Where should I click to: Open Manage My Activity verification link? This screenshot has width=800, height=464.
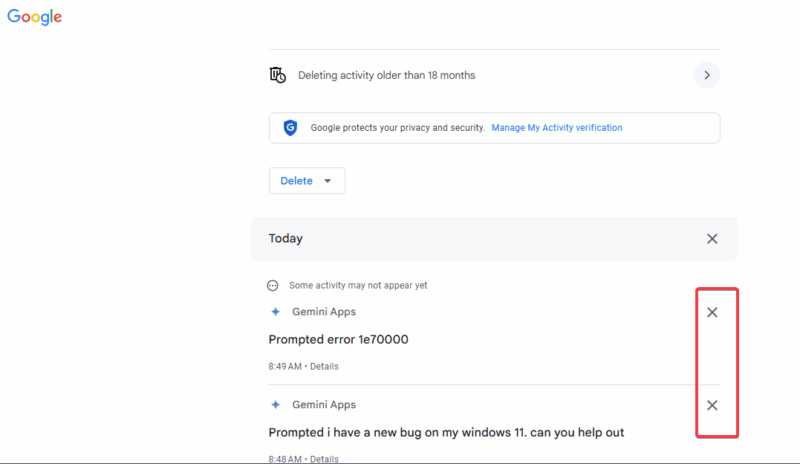point(557,128)
